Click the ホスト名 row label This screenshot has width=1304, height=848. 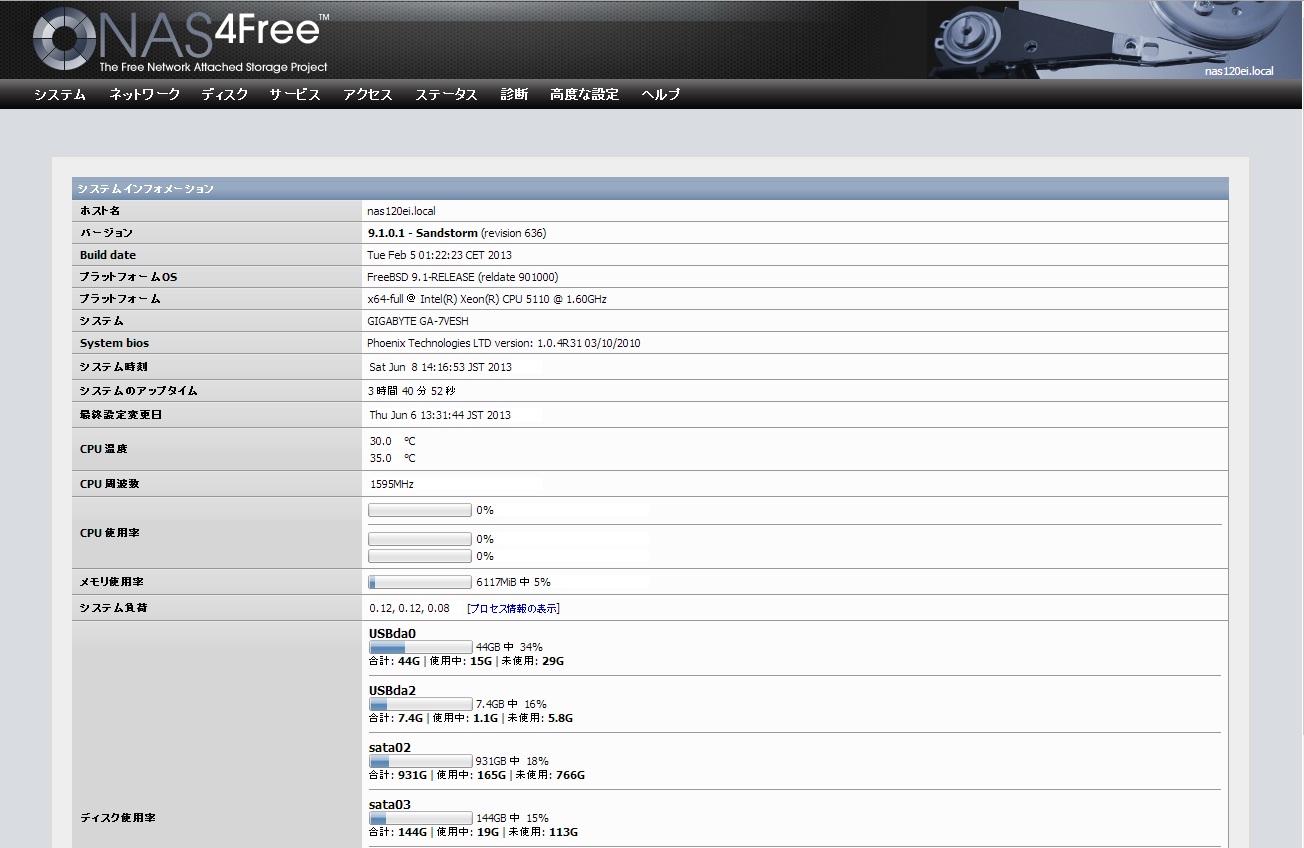point(100,211)
